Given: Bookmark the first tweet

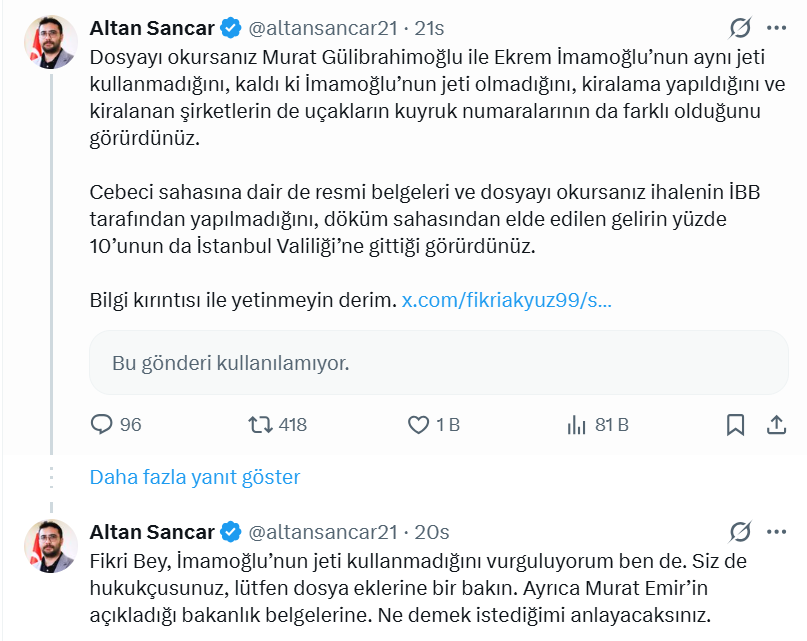Looking at the screenshot, I should [x=735, y=425].
